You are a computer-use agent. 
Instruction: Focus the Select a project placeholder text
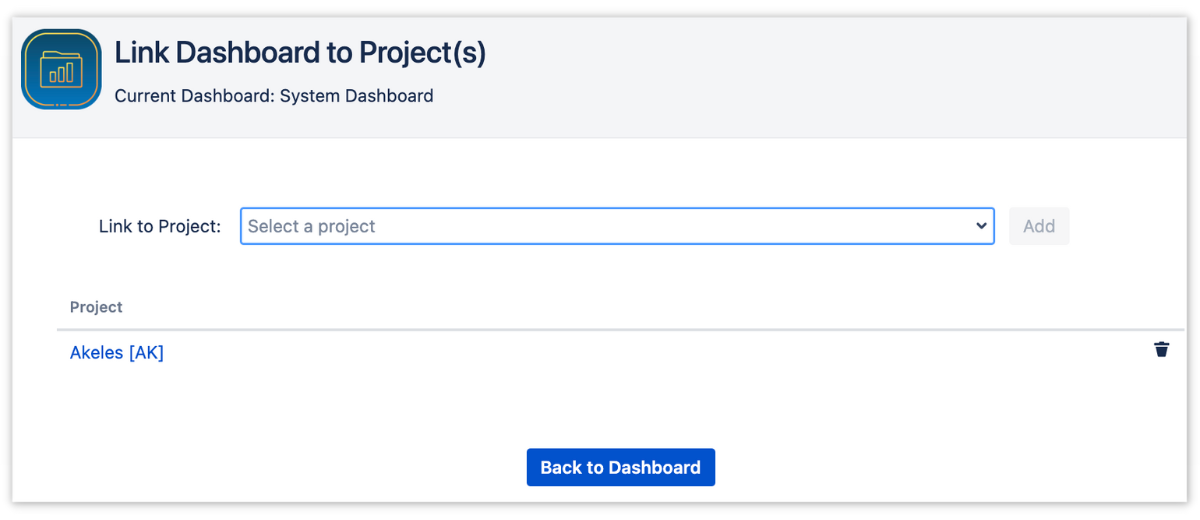pyautogui.click(x=311, y=226)
